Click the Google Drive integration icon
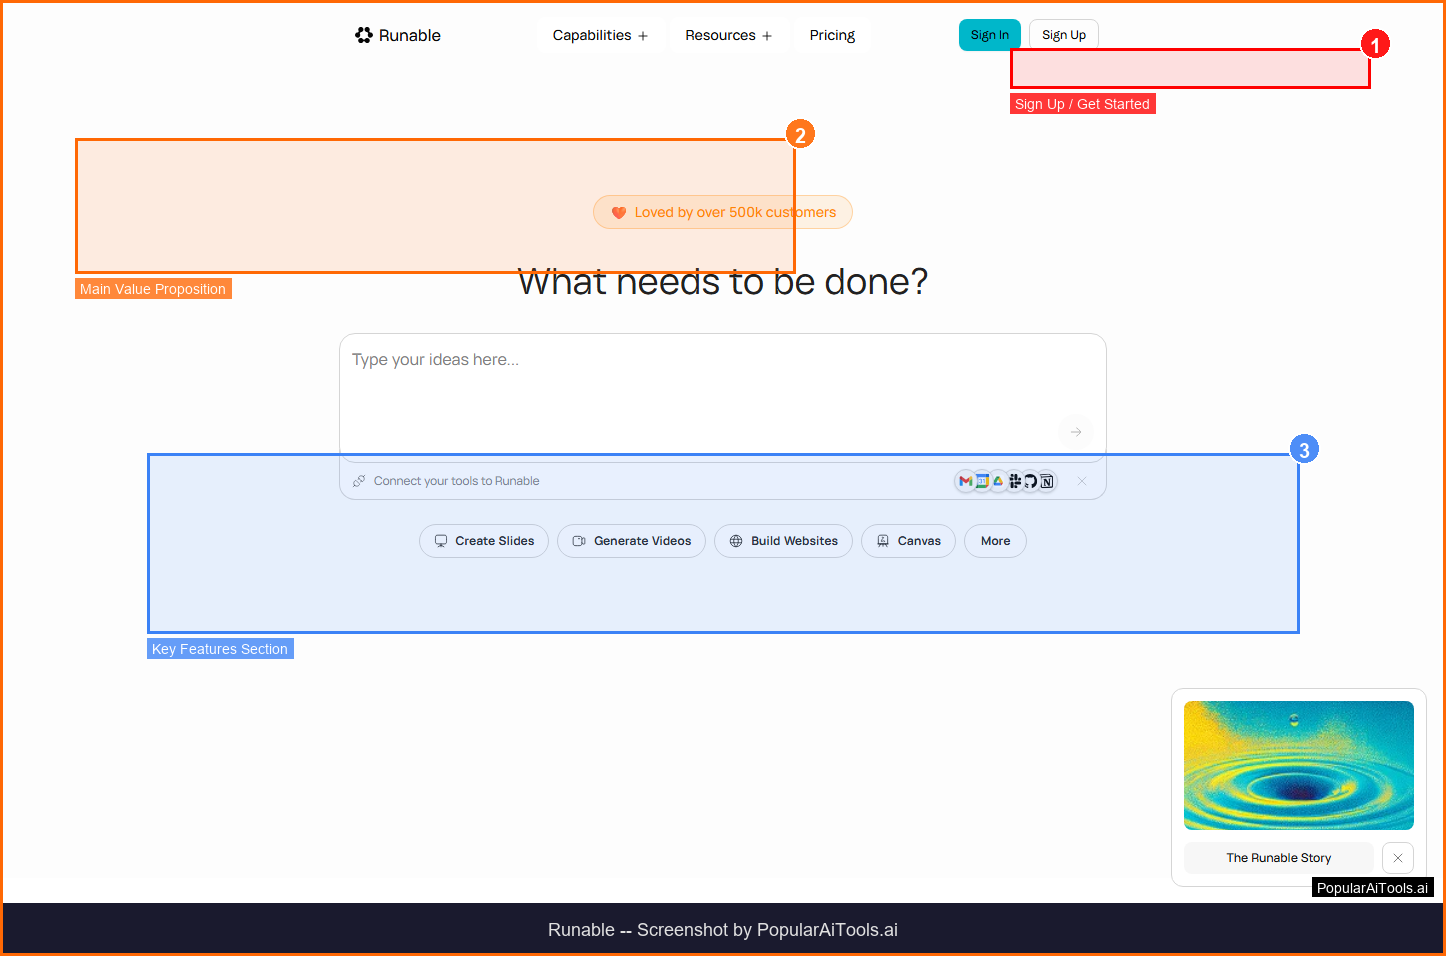 pyautogui.click(x=998, y=481)
